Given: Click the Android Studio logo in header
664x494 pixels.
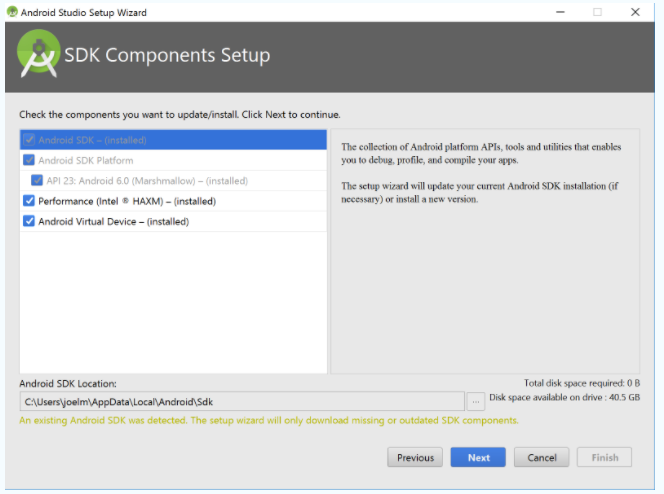Looking at the screenshot, I should pos(39,53).
